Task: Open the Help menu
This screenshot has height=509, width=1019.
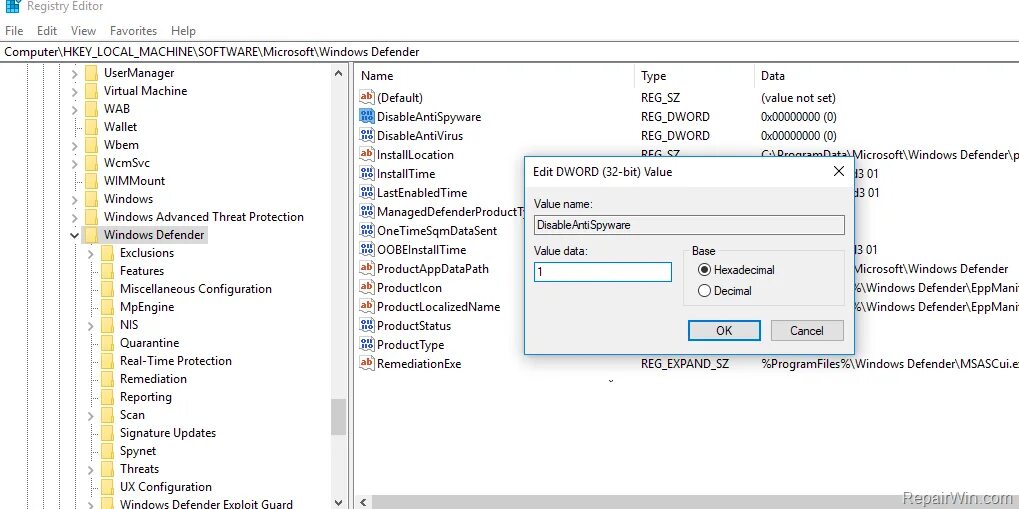Action: (183, 31)
